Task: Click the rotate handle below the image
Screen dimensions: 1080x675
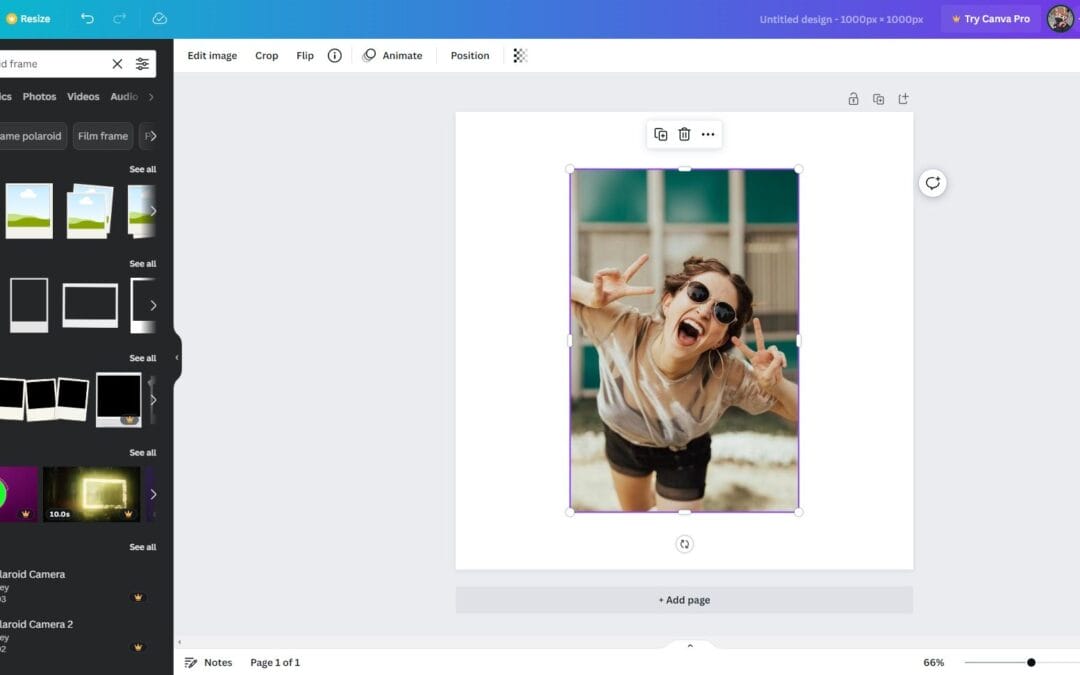Action: (684, 544)
